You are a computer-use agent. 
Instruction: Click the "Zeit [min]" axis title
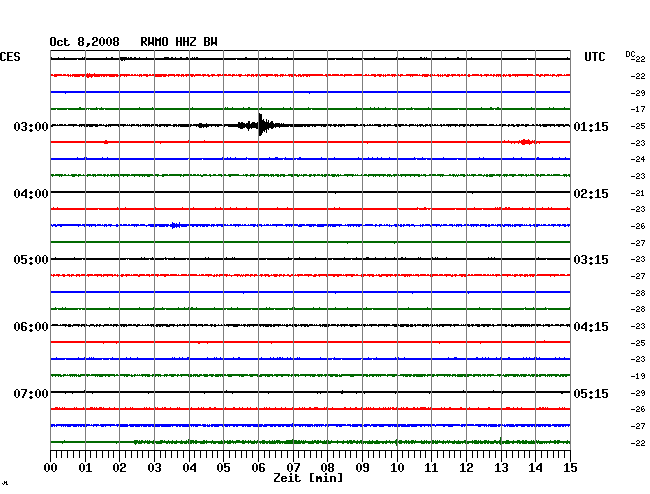click(x=308, y=478)
